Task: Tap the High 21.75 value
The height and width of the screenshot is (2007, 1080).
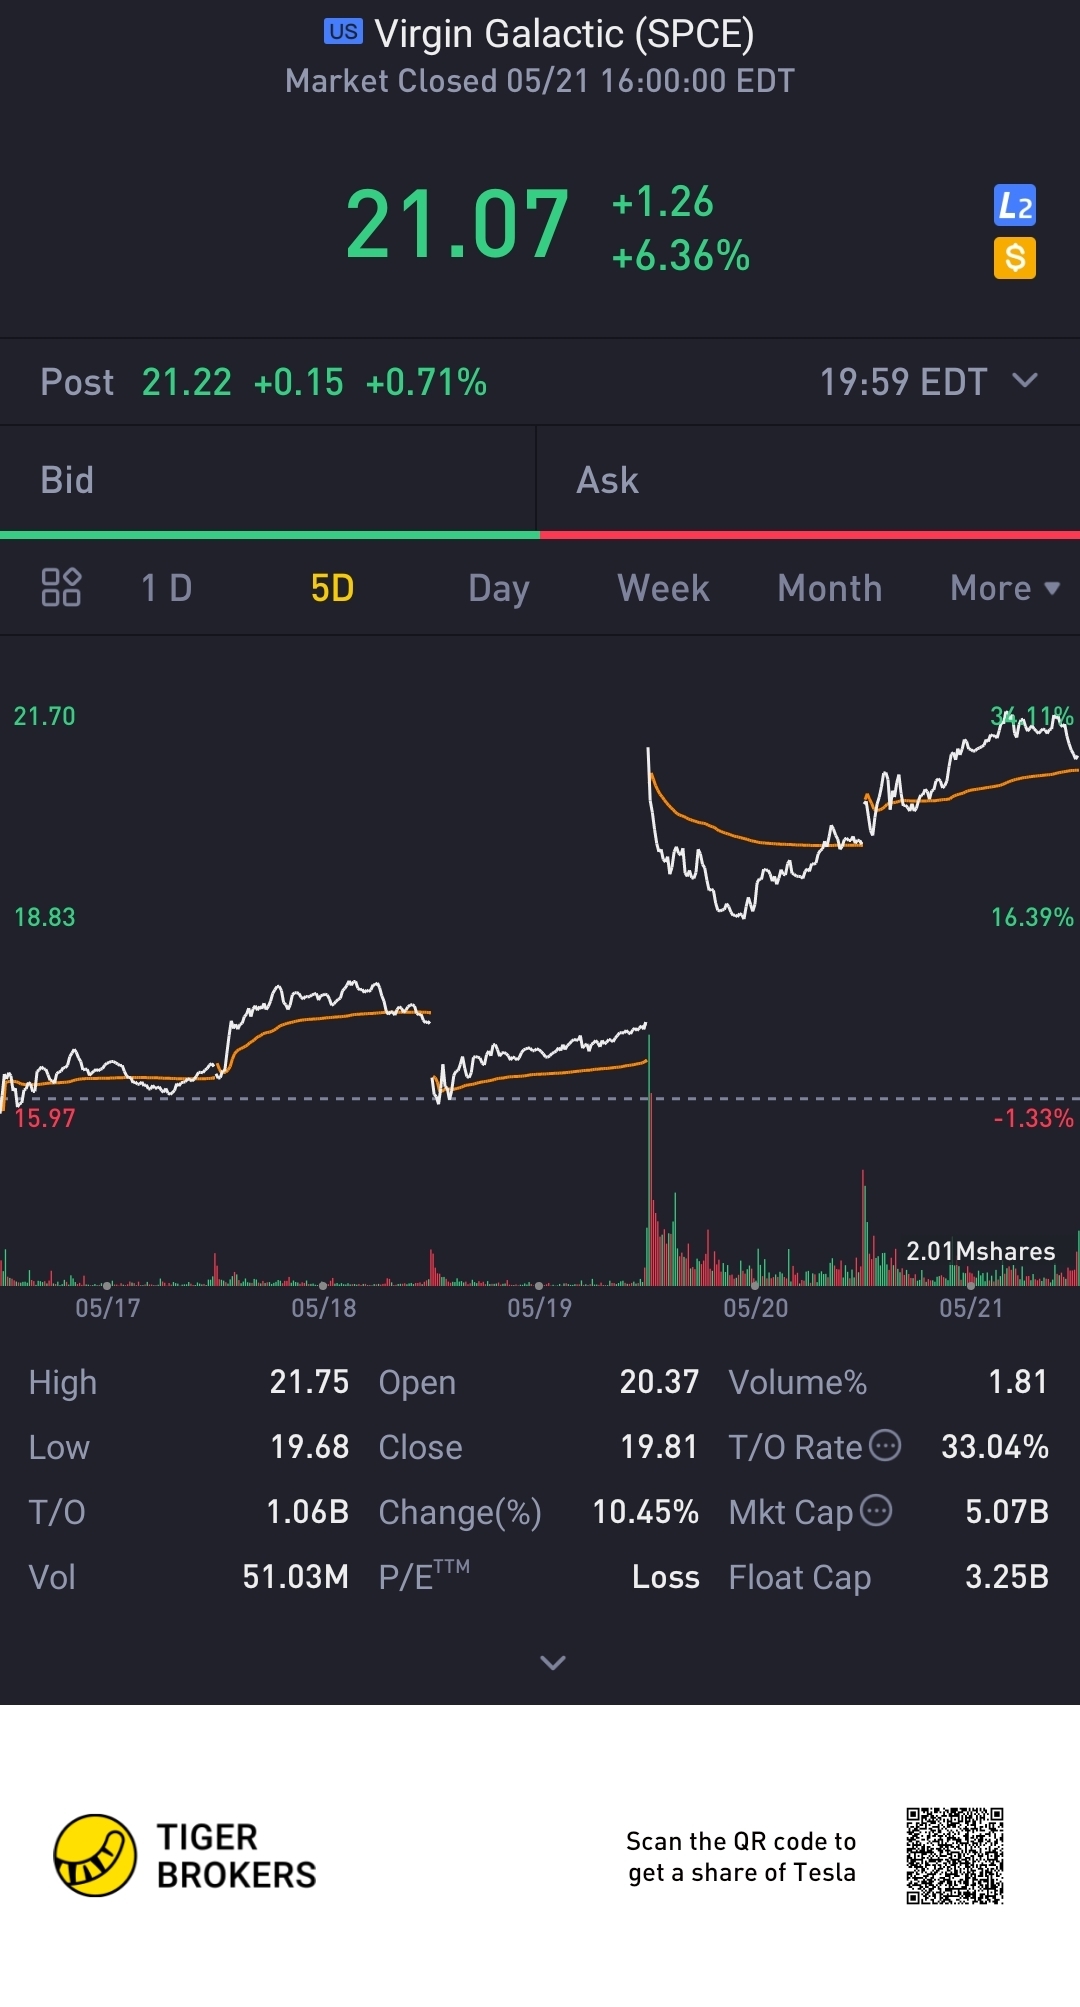Action: [309, 1382]
